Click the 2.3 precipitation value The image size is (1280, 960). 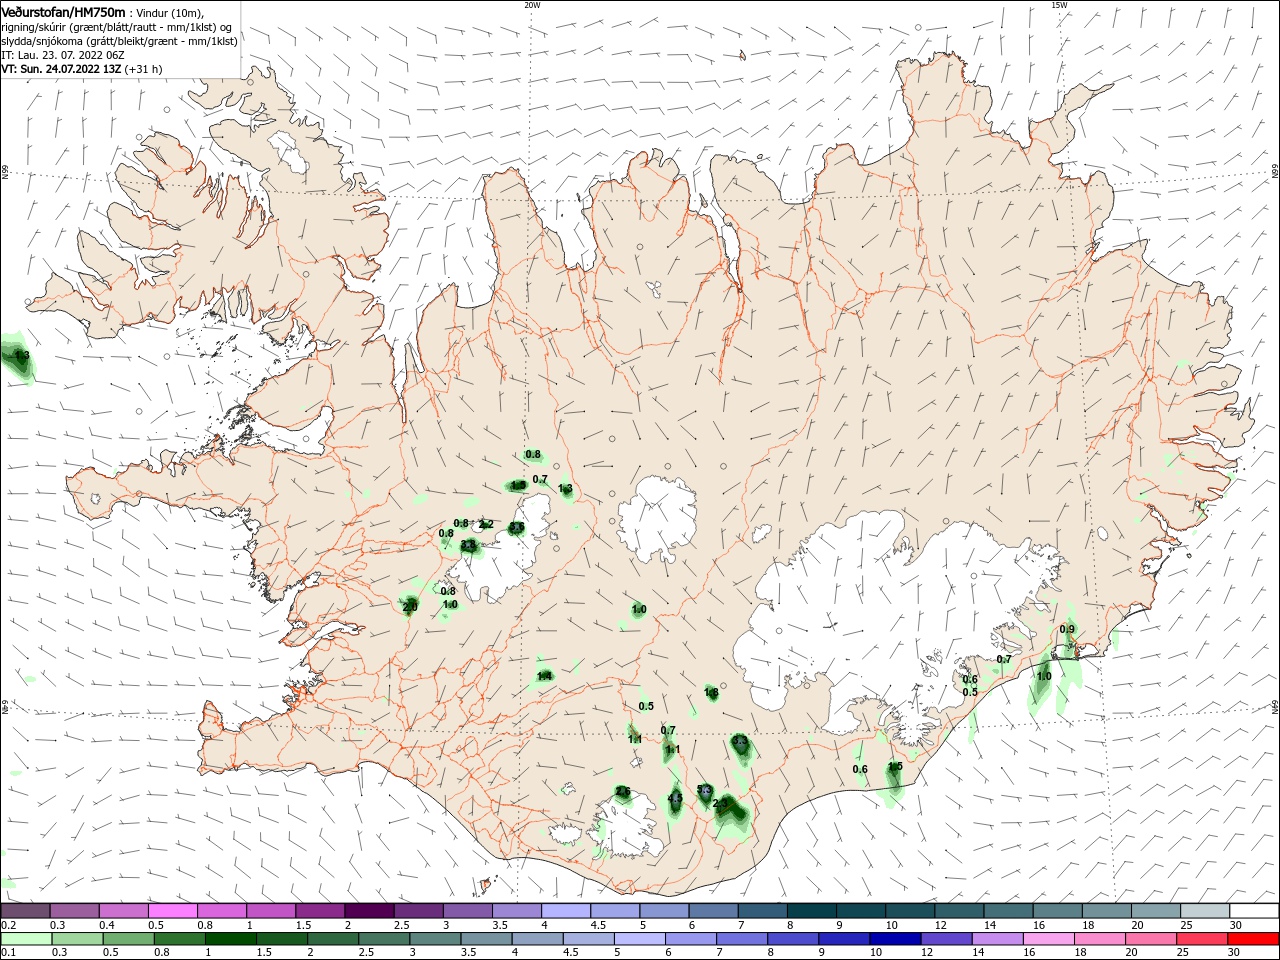point(720,803)
